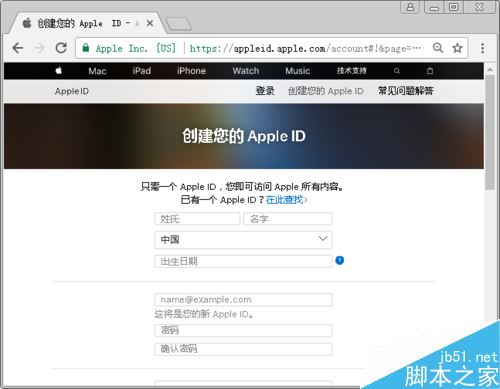Image resolution: width=500 pixels, height=389 pixels.
Task: Click the blue birthday help question icon
Action: [x=340, y=260]
